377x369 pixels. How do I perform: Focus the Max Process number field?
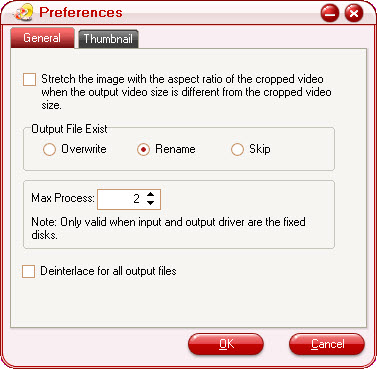tap(129, 199)
